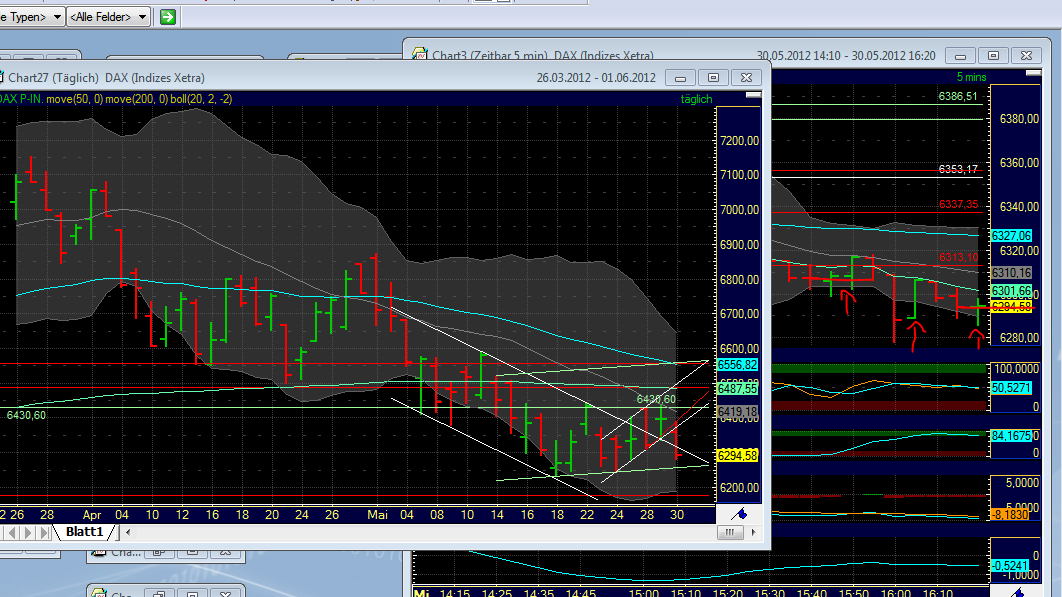Open the <Alle Felder> dropdown
The height and width of the screenshot is (597, 1062).
coord(108,16)
